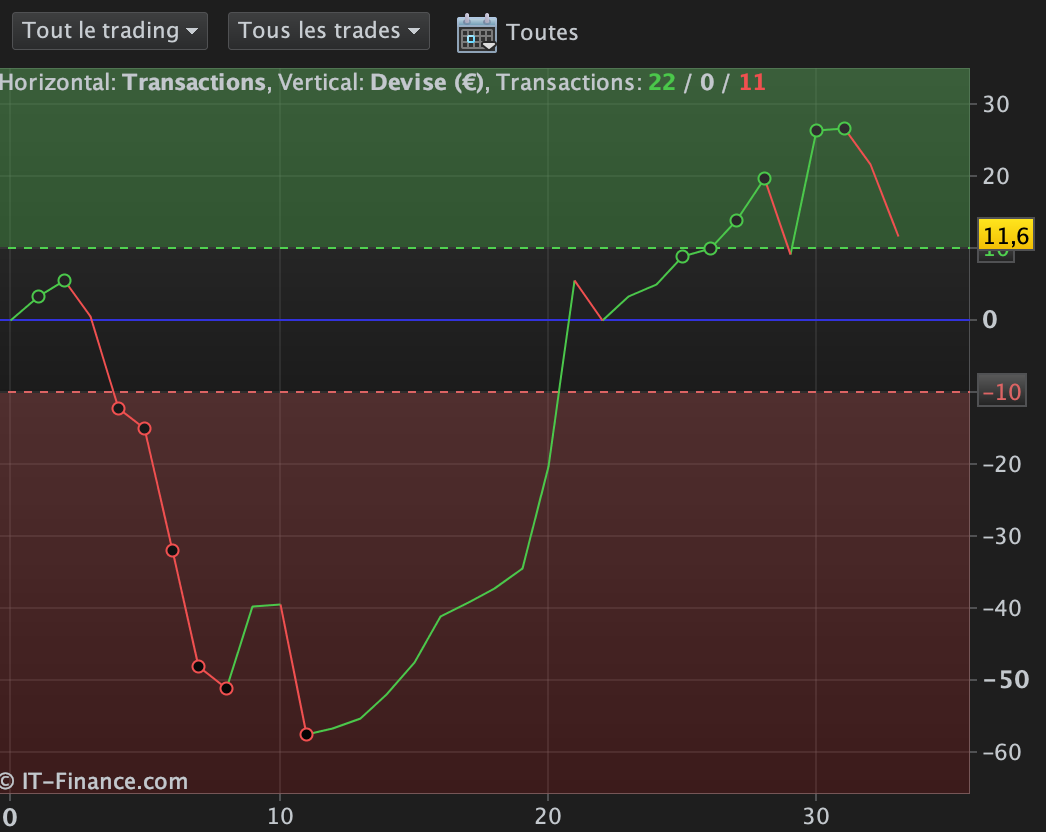Select the green marker at transaction 2
1046x832 pixels.
64,281
